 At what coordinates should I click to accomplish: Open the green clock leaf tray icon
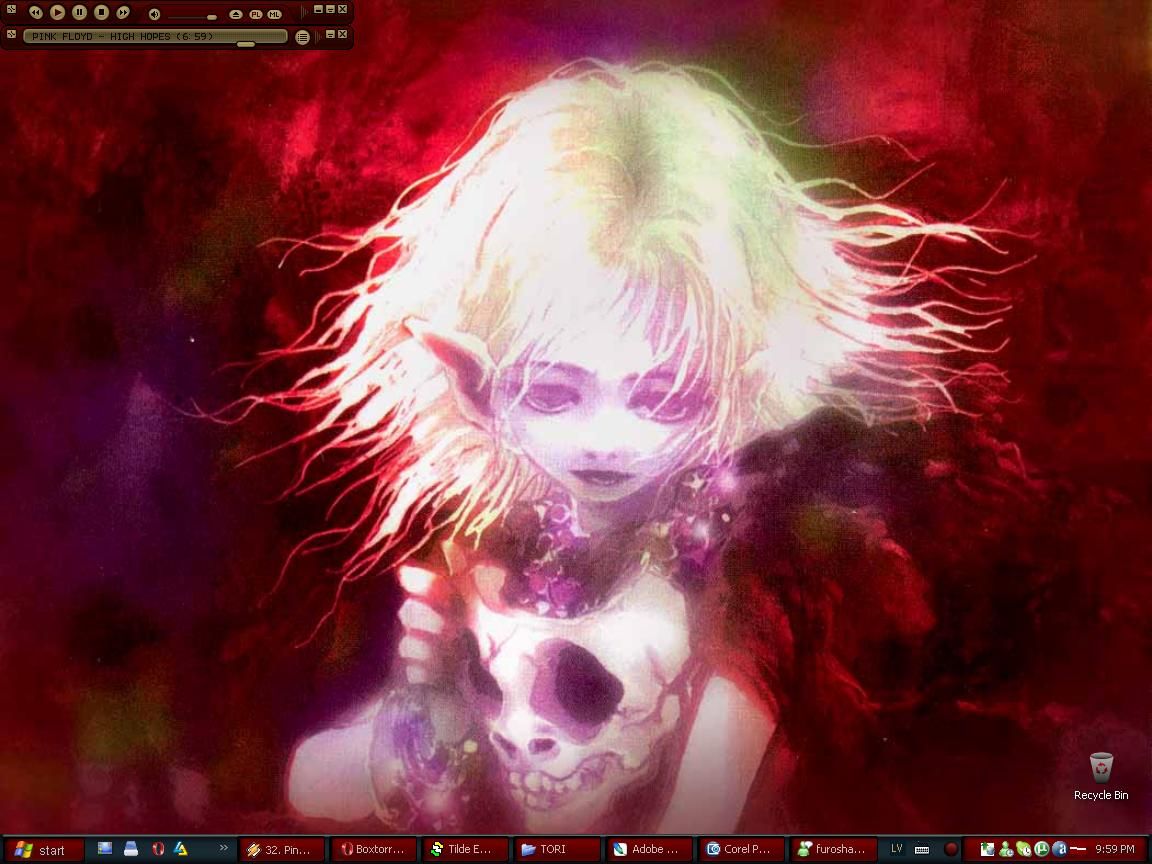pyautogui.click(x=1023, y=850)
